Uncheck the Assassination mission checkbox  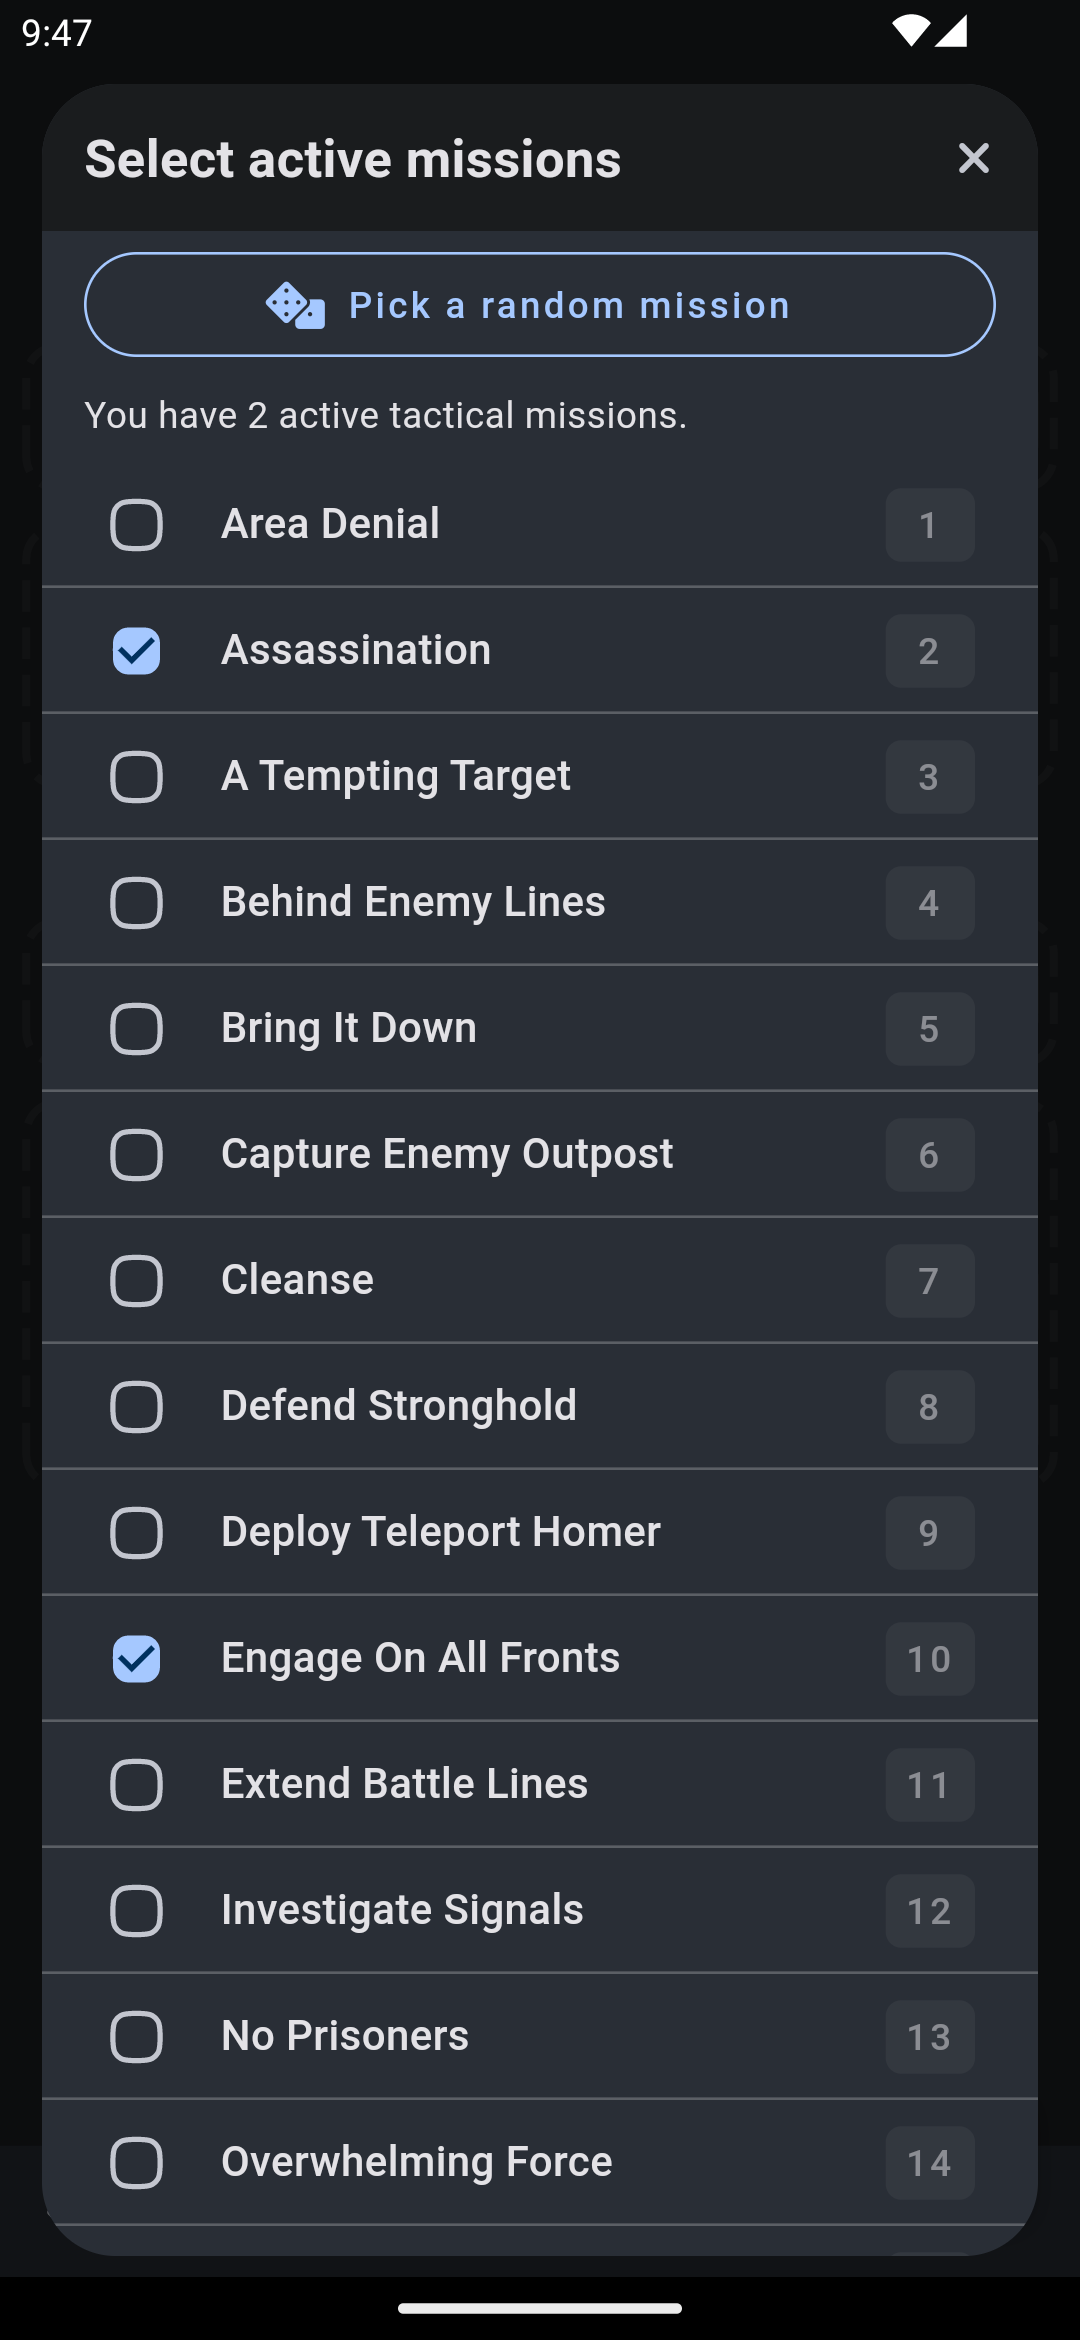tap(136, 651)
